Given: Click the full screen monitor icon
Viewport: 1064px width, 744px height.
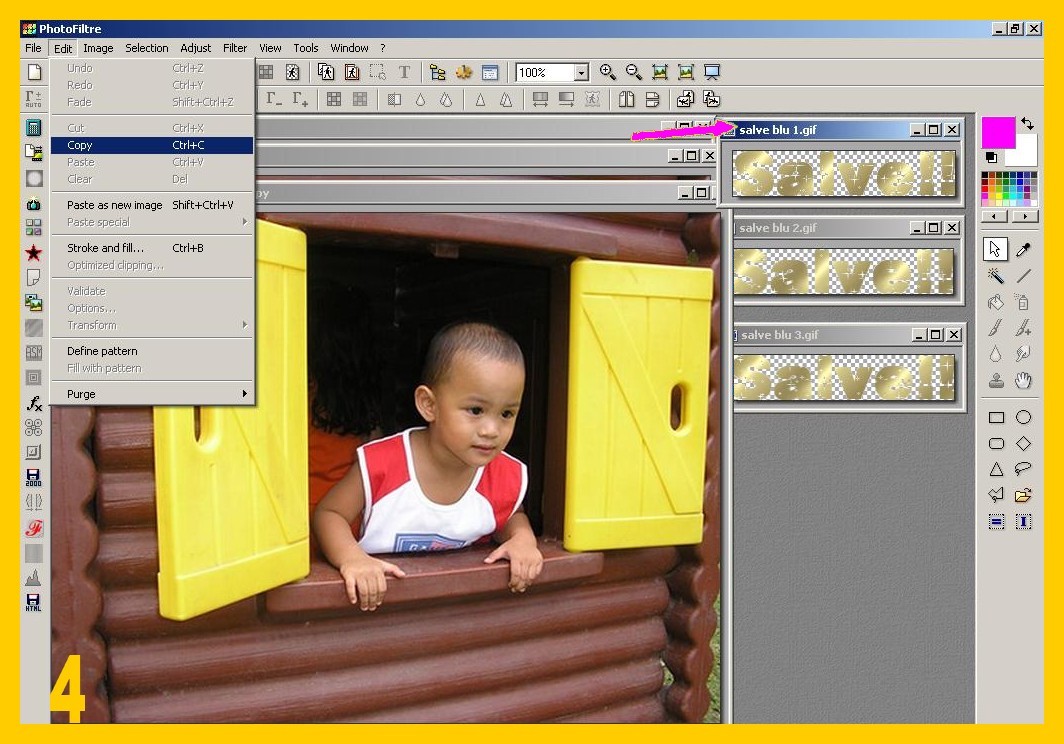Looking at the screenshot, I should (x=712, y=72).
